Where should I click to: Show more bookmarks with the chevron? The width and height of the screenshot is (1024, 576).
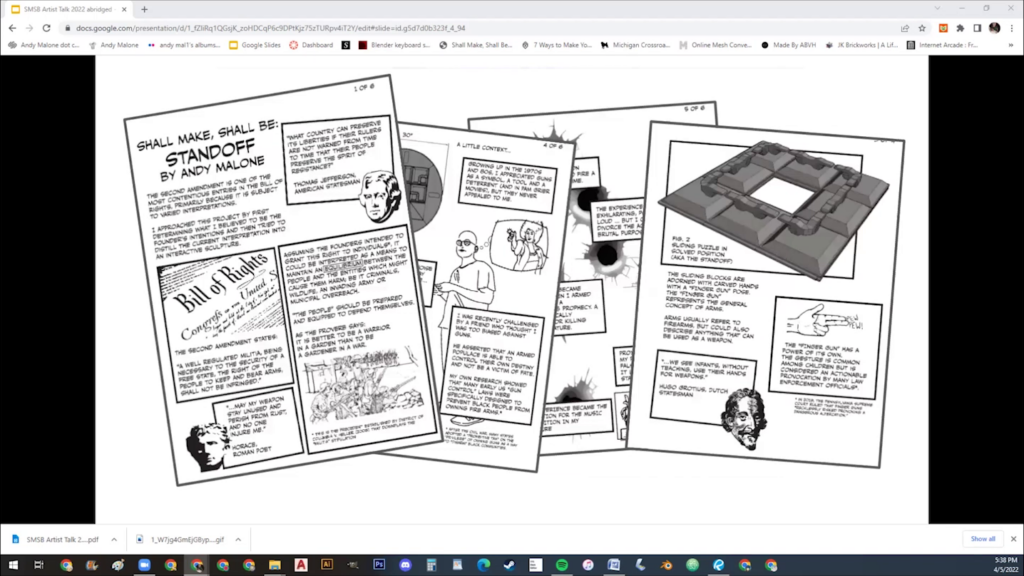pyautogui.click(x=1011, y=45)
